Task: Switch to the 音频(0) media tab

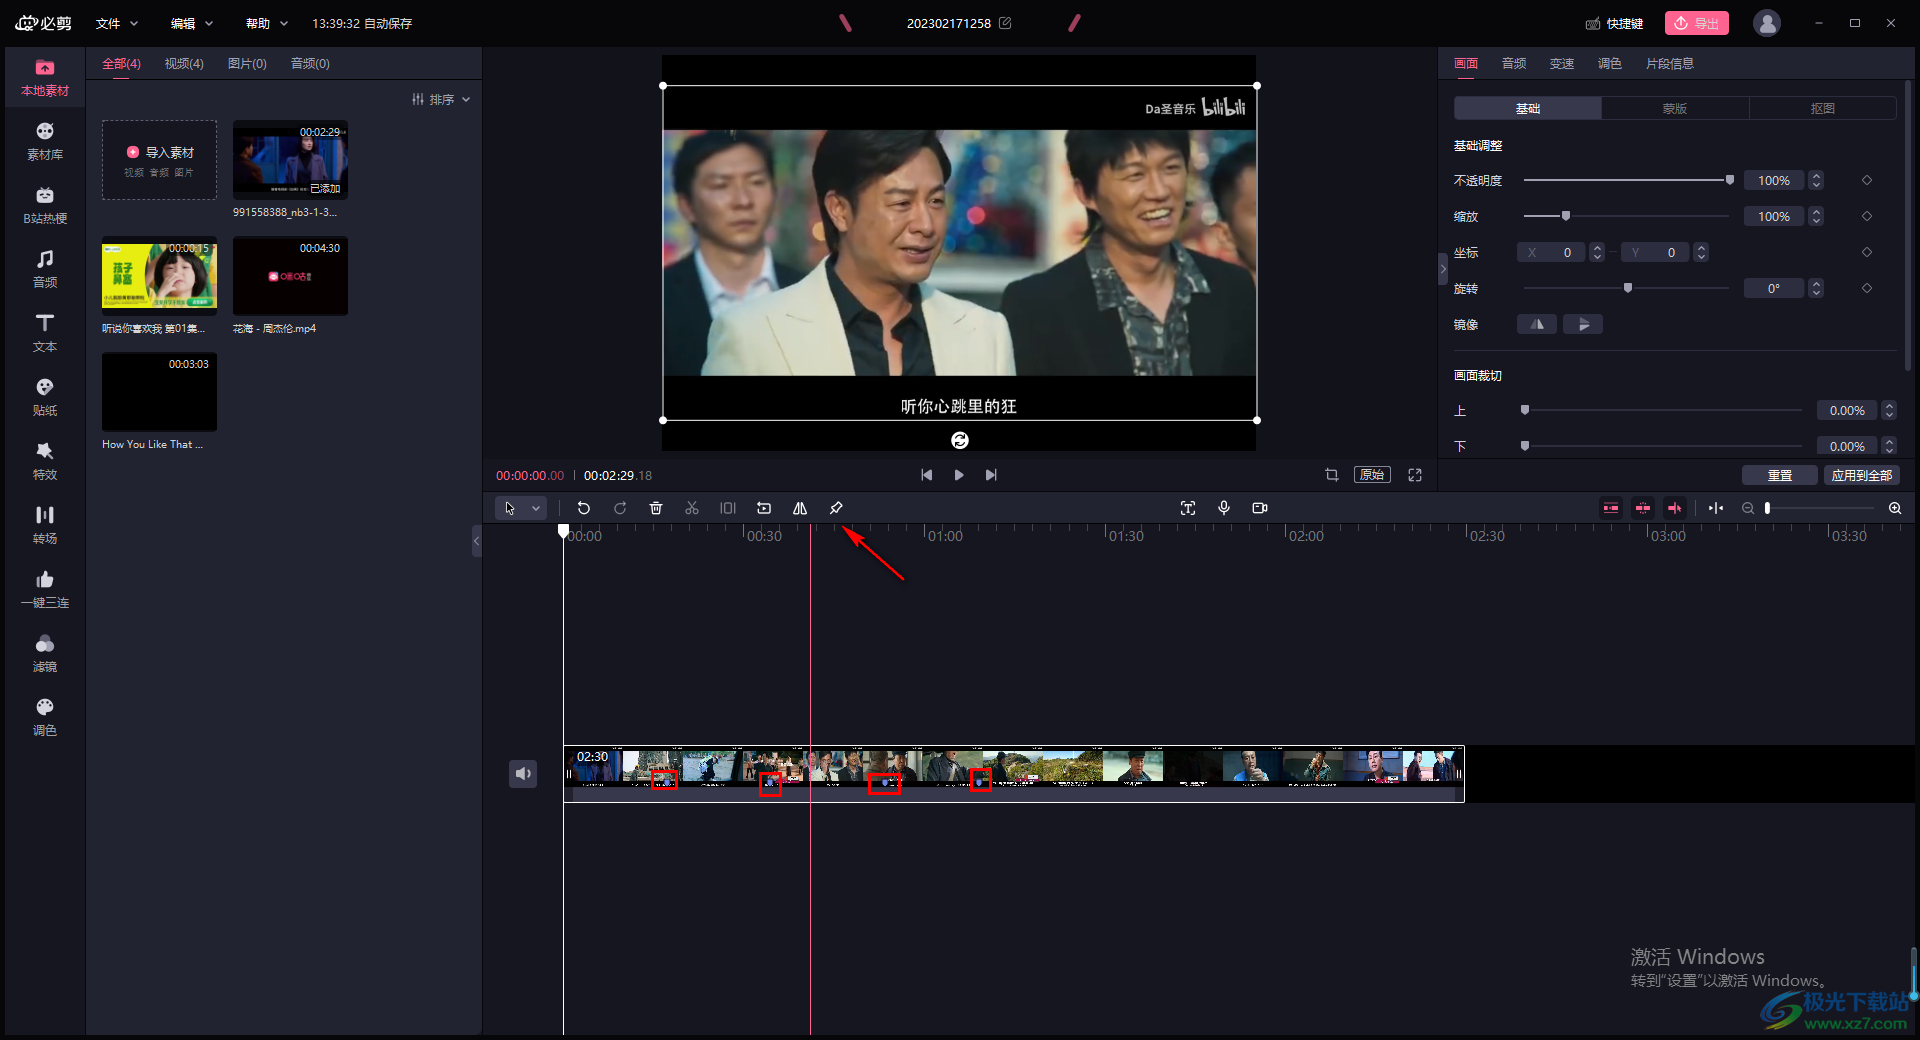Action: click(x=310, y=63)
